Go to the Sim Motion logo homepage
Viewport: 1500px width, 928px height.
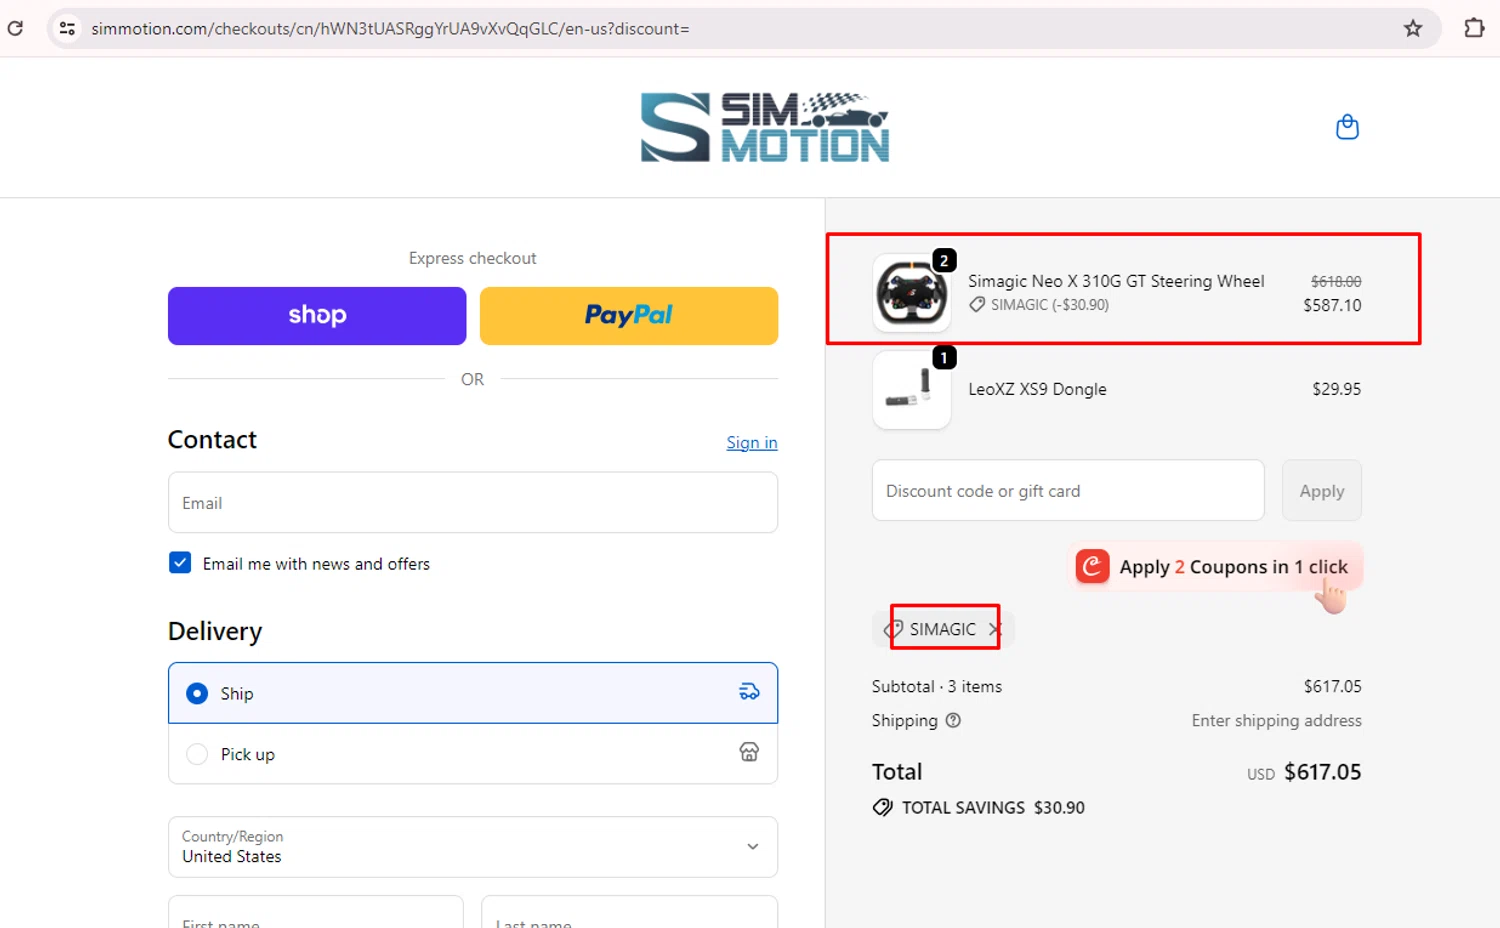pos(765,127)
